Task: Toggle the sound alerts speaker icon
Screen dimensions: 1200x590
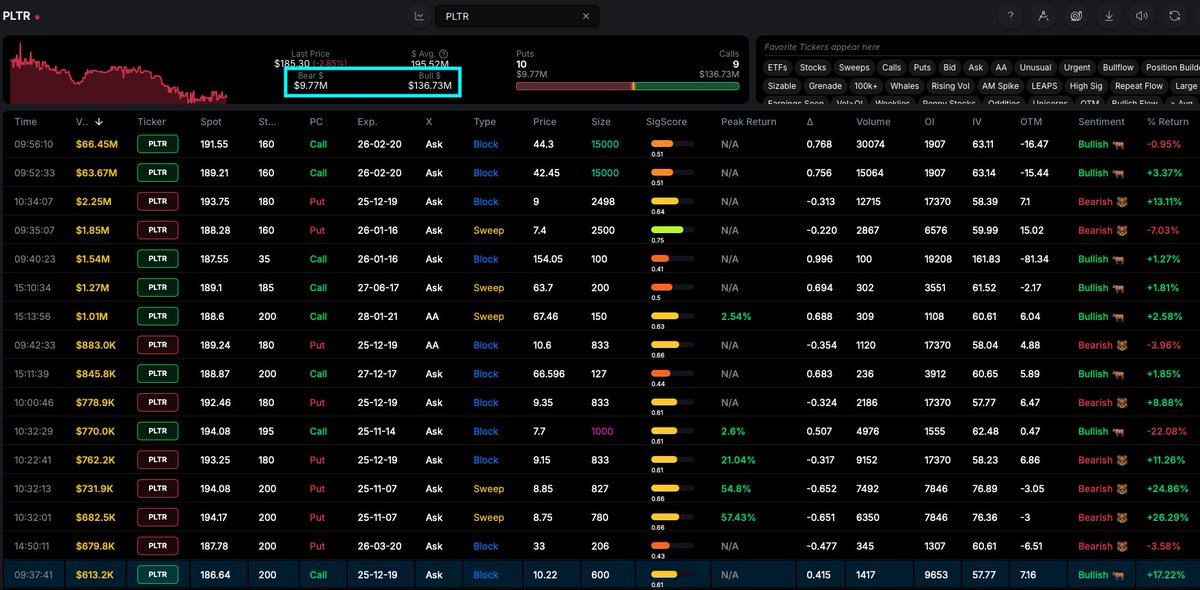Action: tap(1141, 16)
